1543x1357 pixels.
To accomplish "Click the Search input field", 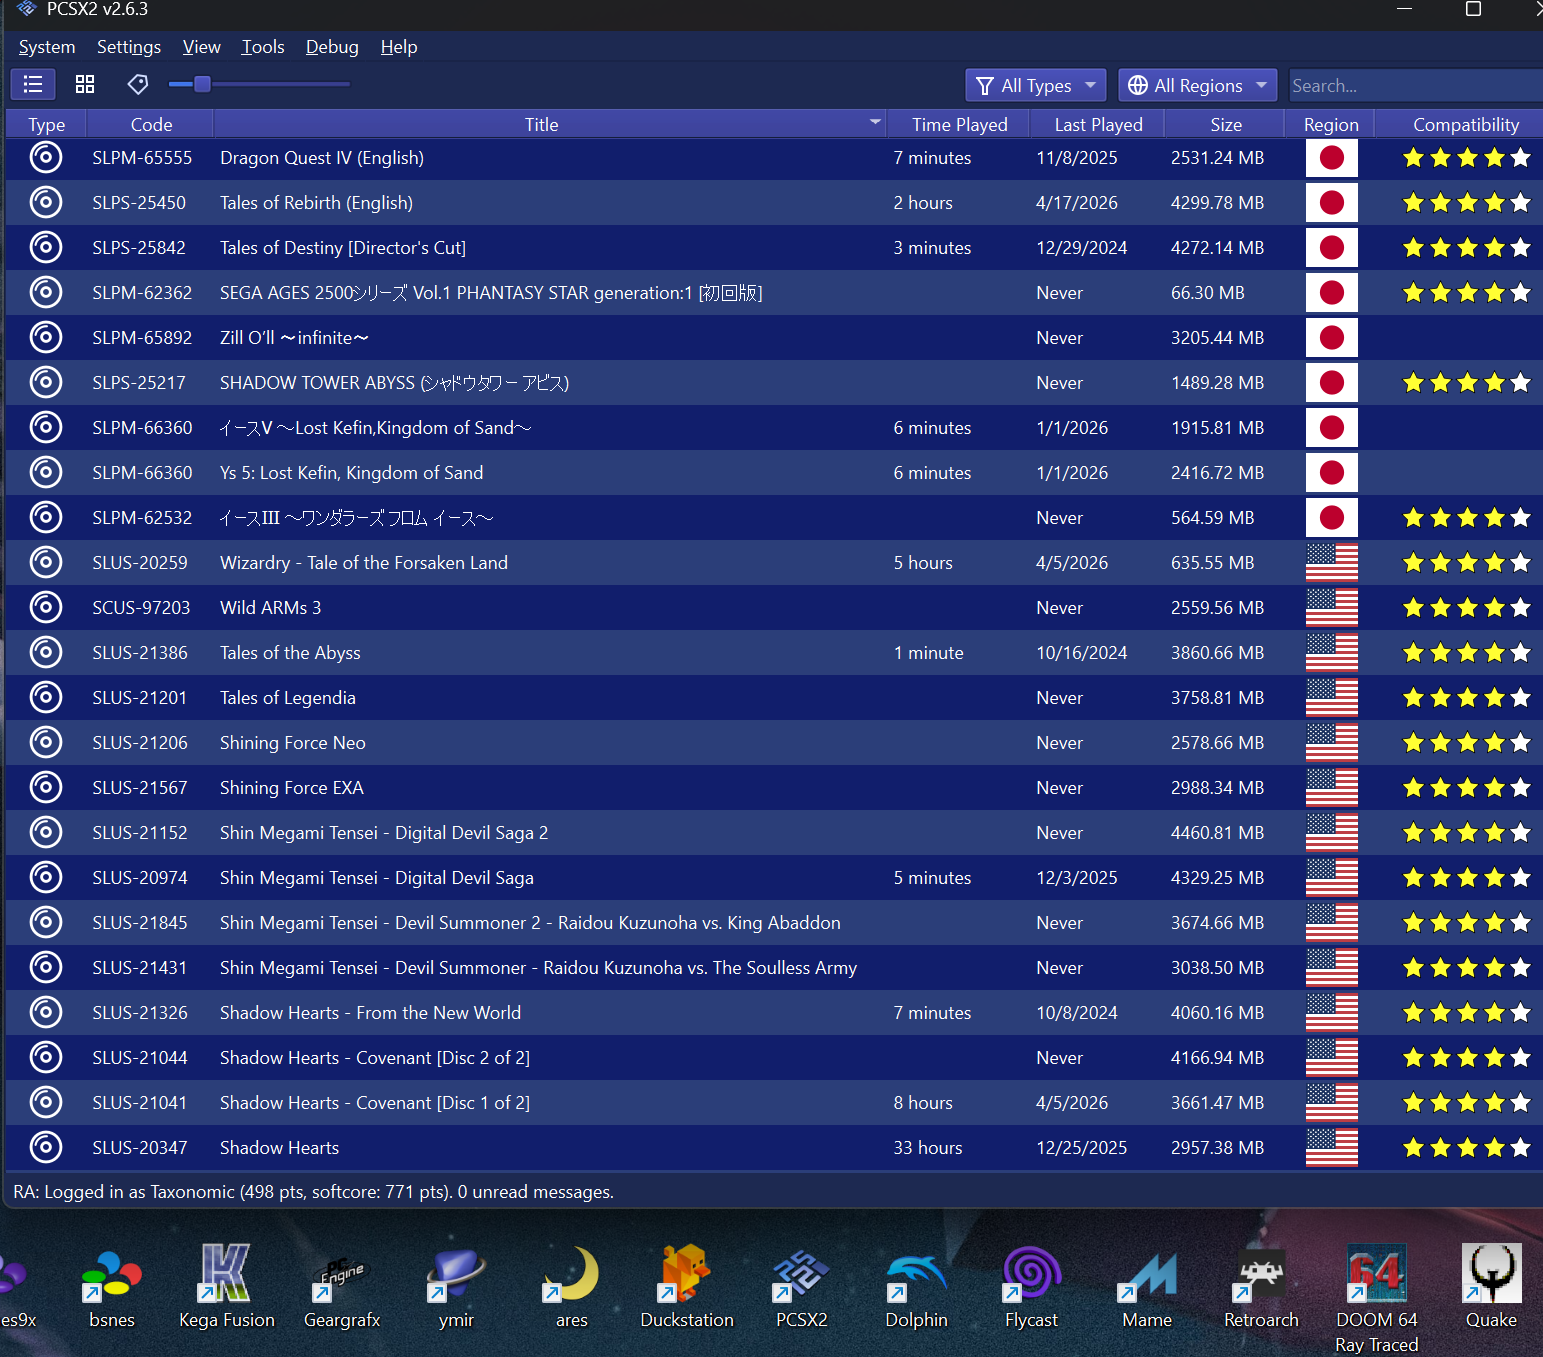I will coord(1415,86).
